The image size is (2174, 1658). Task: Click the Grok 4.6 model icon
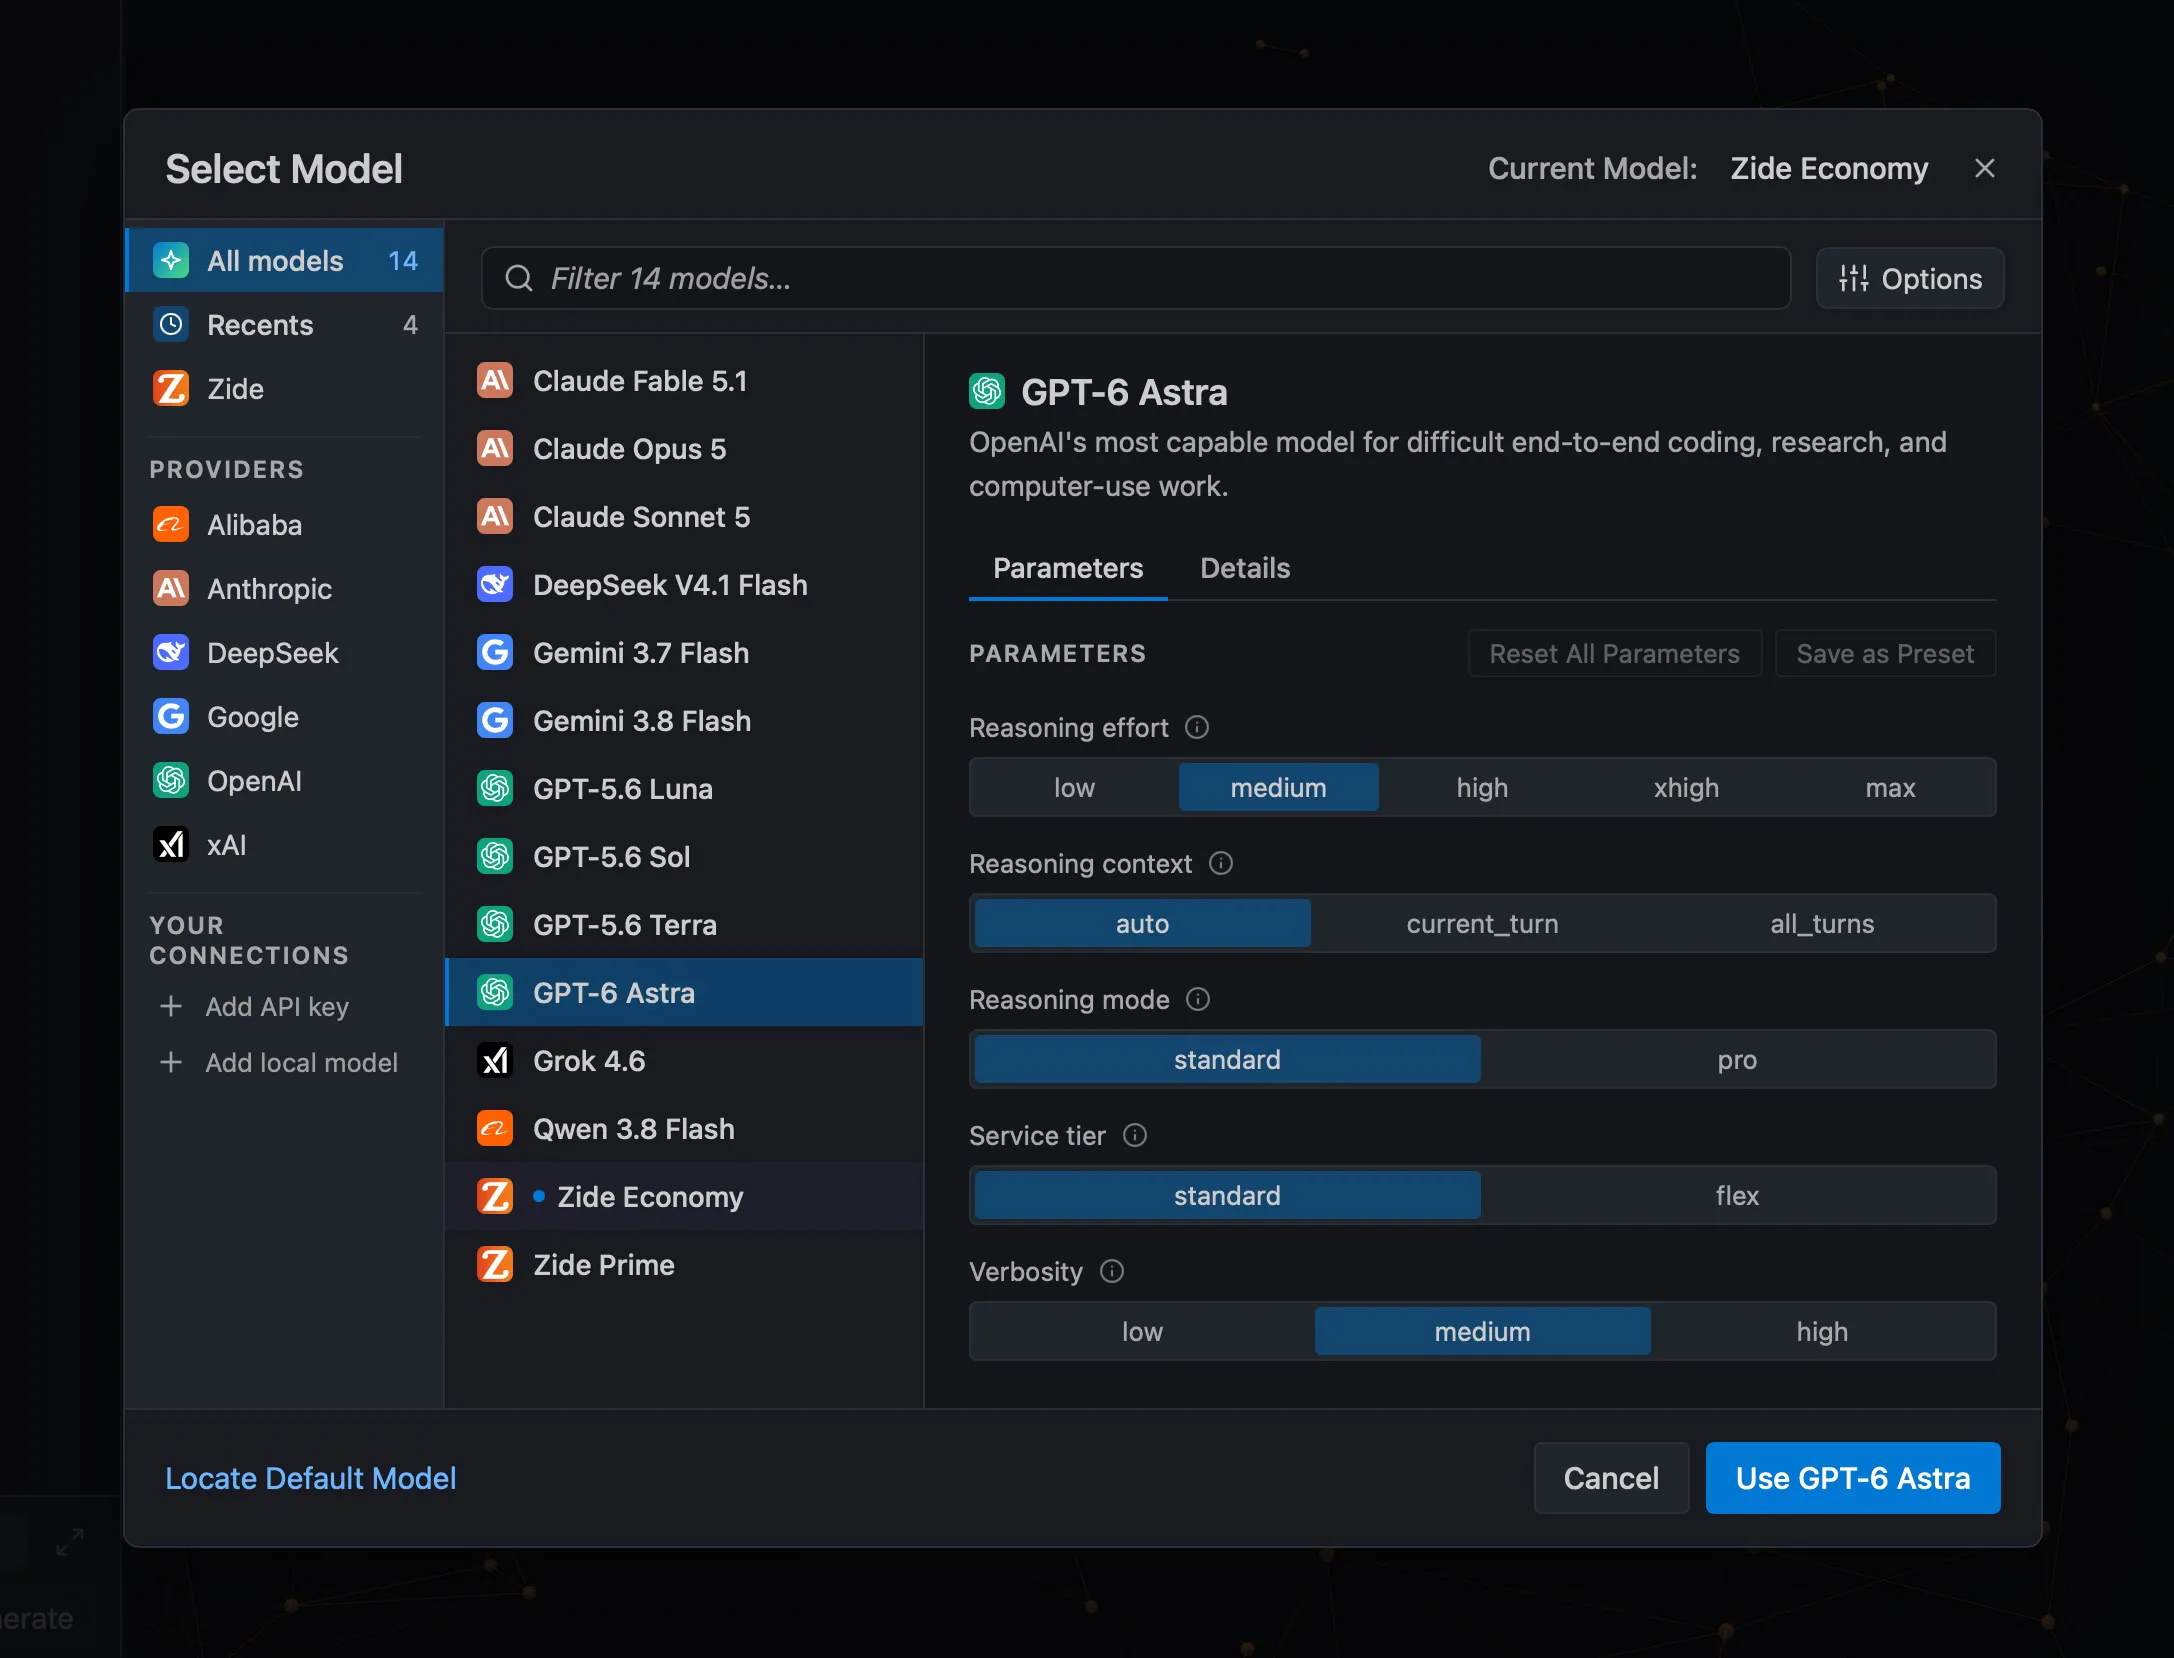(495, 1061)
